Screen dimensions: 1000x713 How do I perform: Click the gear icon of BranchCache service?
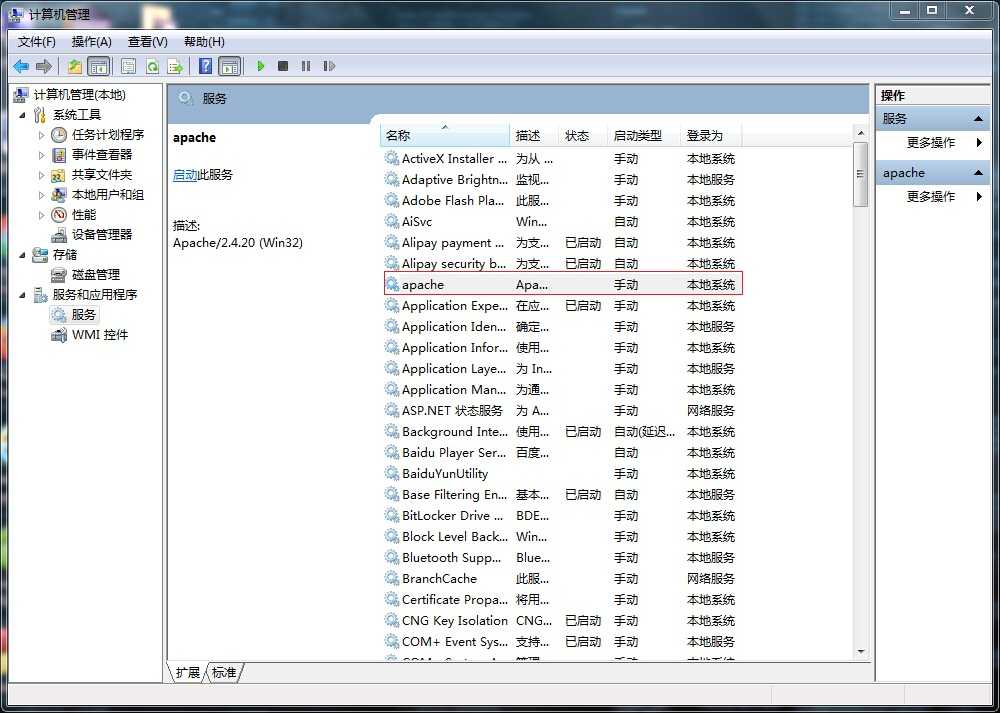click(392, 578)
